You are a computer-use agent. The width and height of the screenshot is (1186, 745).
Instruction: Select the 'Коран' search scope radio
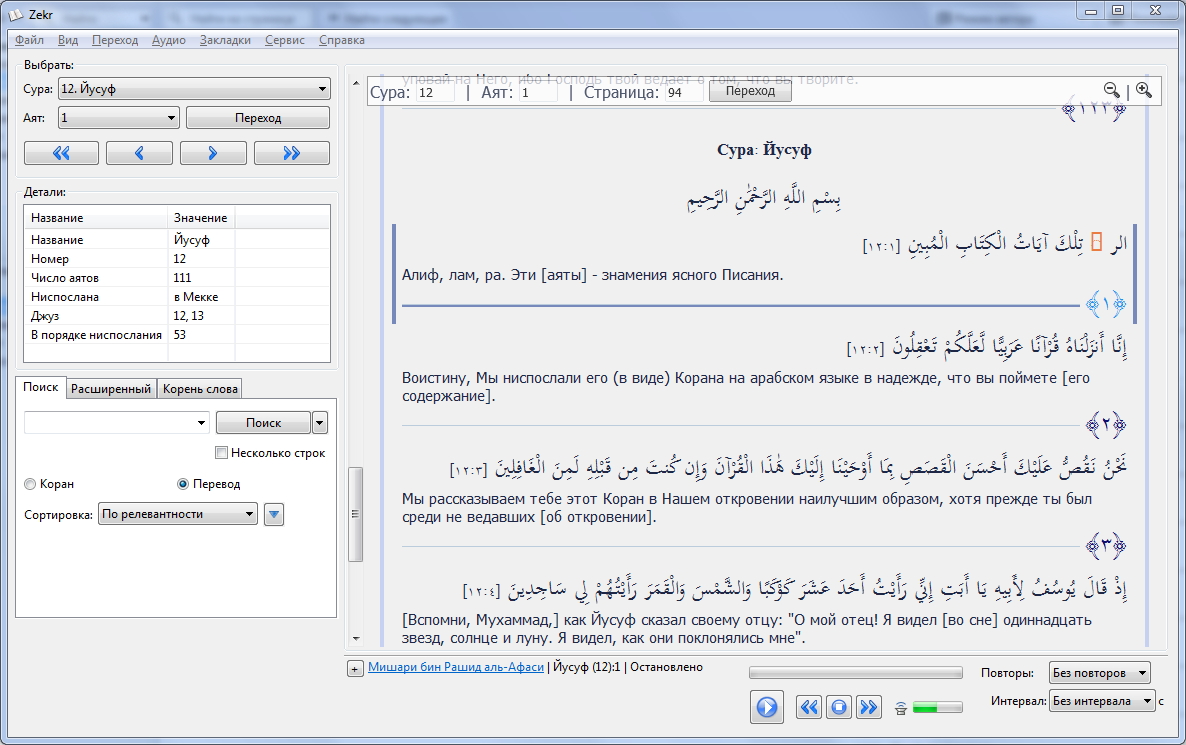click(30, 483)
